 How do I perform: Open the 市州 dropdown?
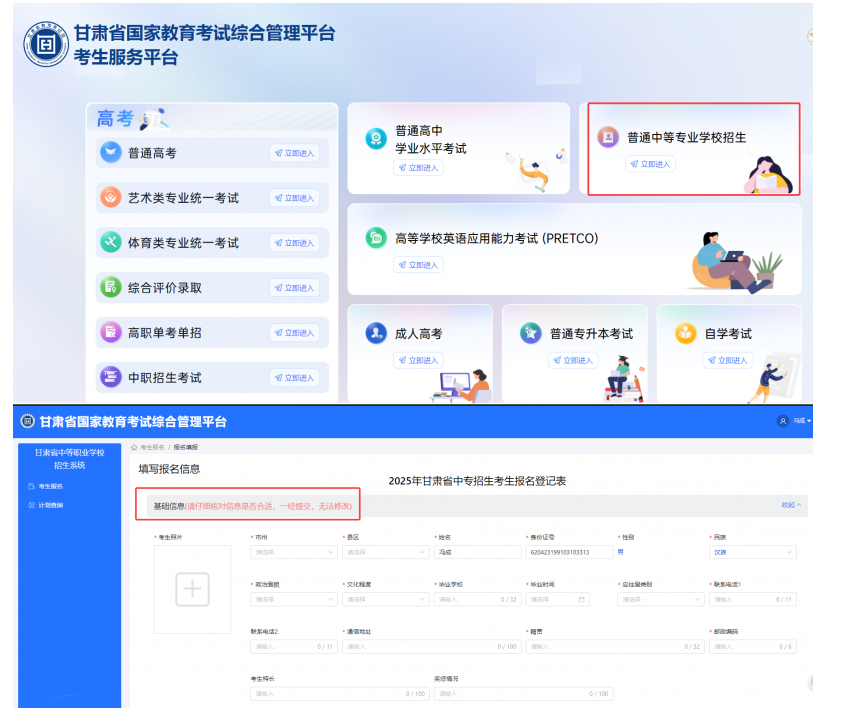coord(293,552)
